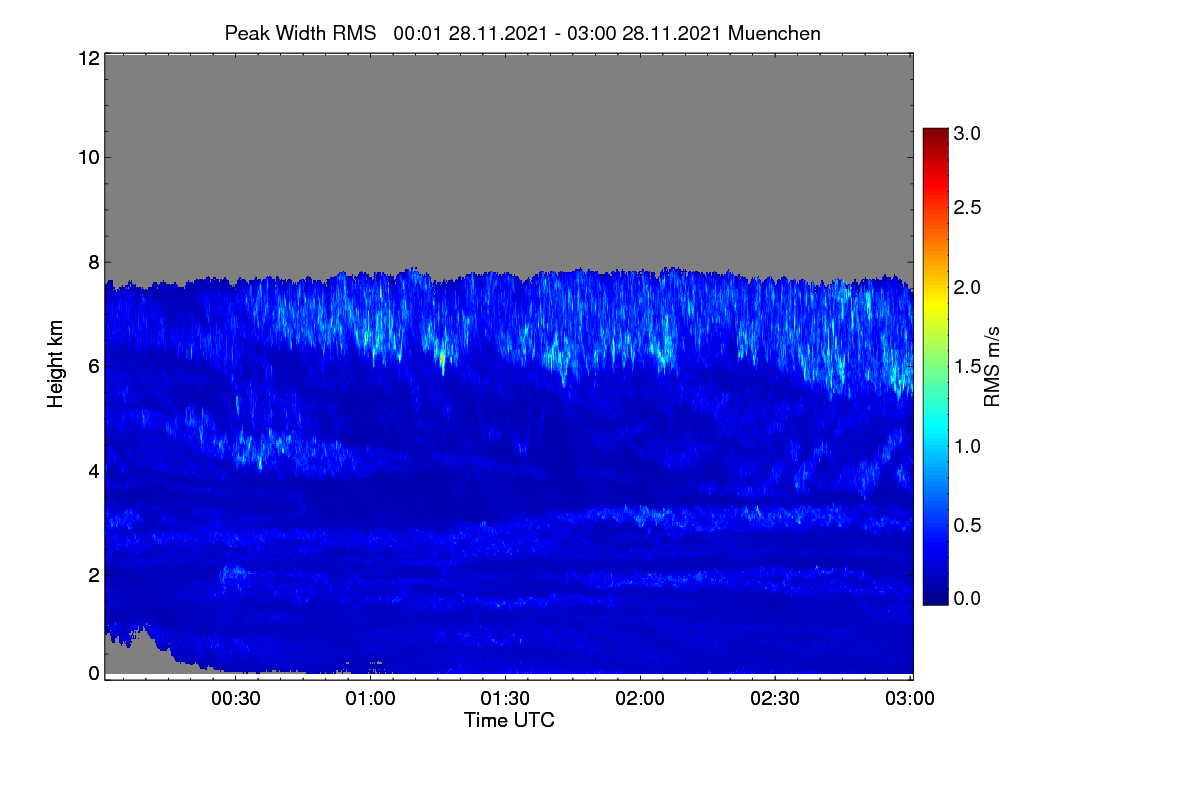
Task: Click the height axis label 6
Action: (x=93, y=366)
